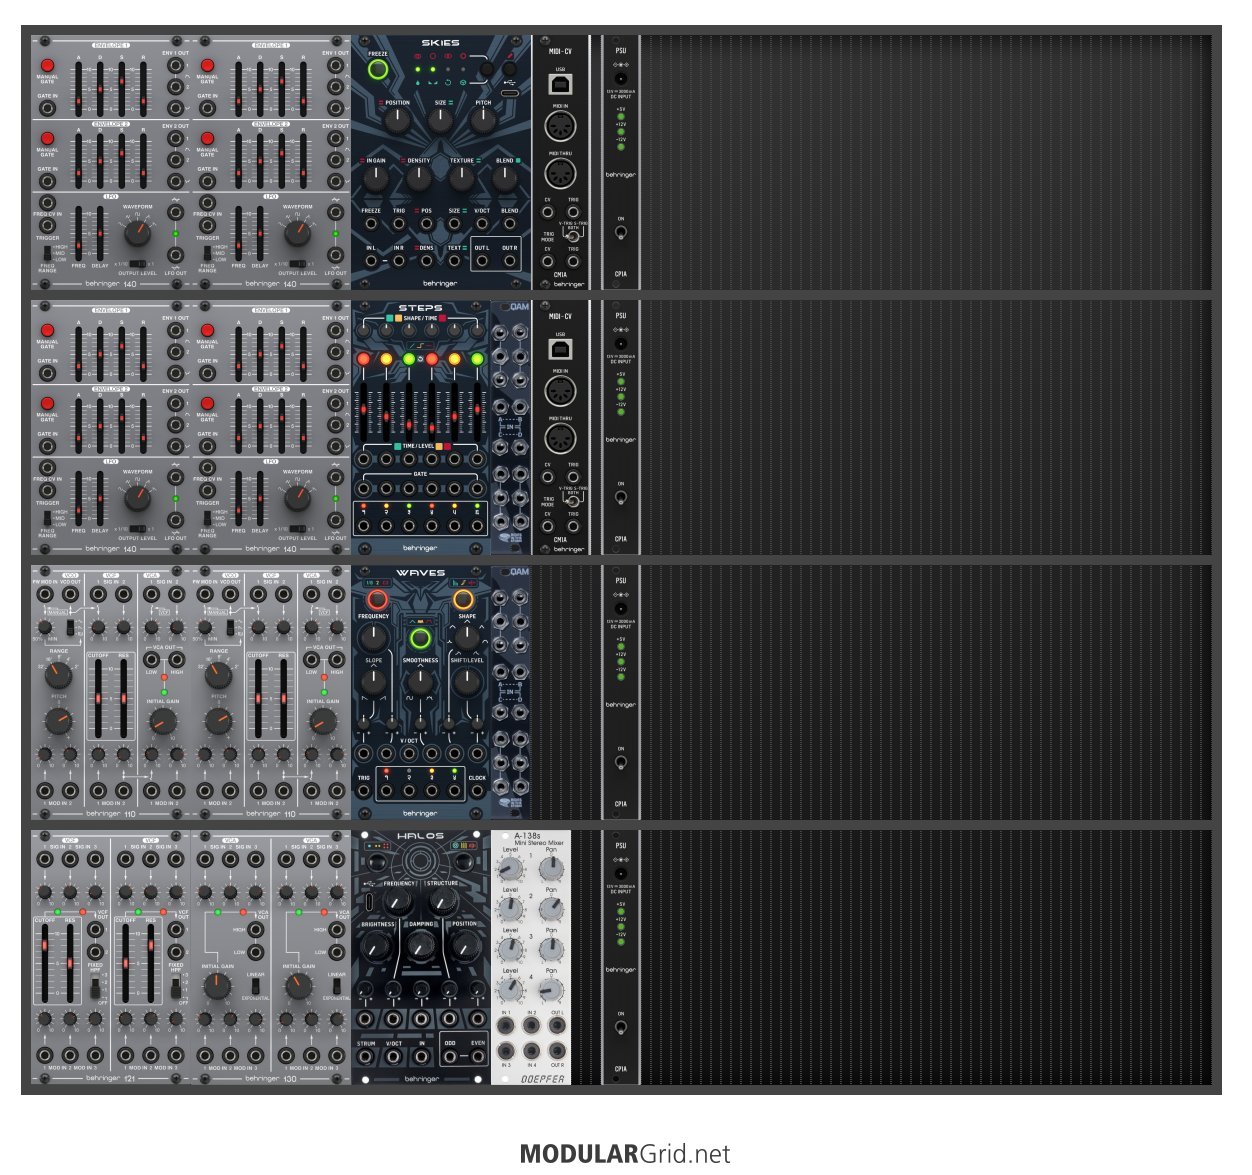The height and width of the screenshot is (1175, 1252).
Task: Select the CLOCK jack on Waves
Action: (477, 790)
